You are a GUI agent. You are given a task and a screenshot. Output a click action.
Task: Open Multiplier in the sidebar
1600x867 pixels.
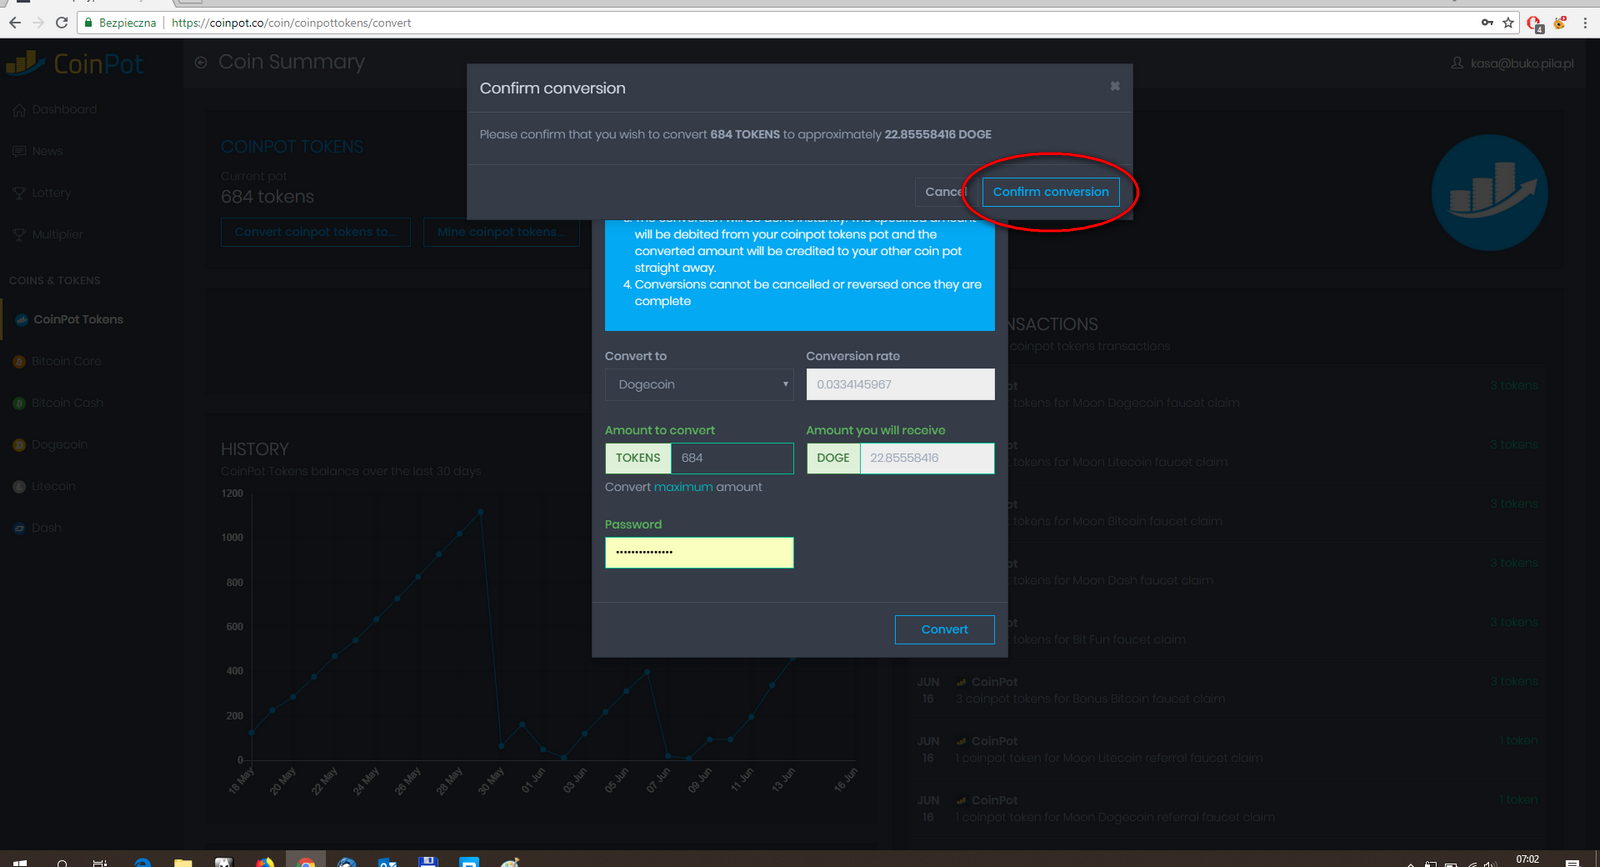pos(57,235)
